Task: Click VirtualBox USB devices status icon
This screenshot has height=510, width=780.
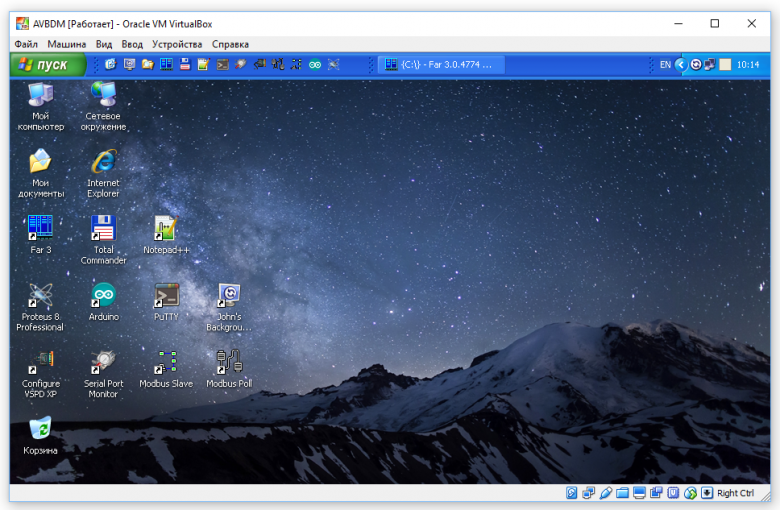Action: tap(606, 493)
